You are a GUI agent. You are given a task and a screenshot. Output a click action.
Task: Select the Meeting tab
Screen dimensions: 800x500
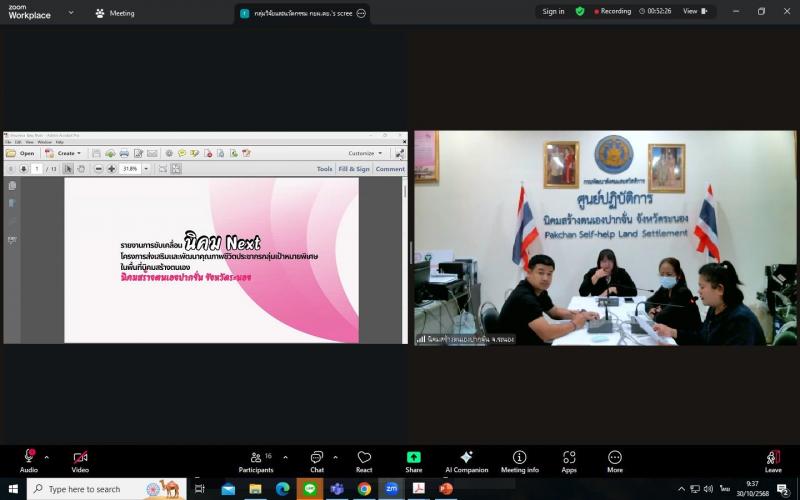115,13
